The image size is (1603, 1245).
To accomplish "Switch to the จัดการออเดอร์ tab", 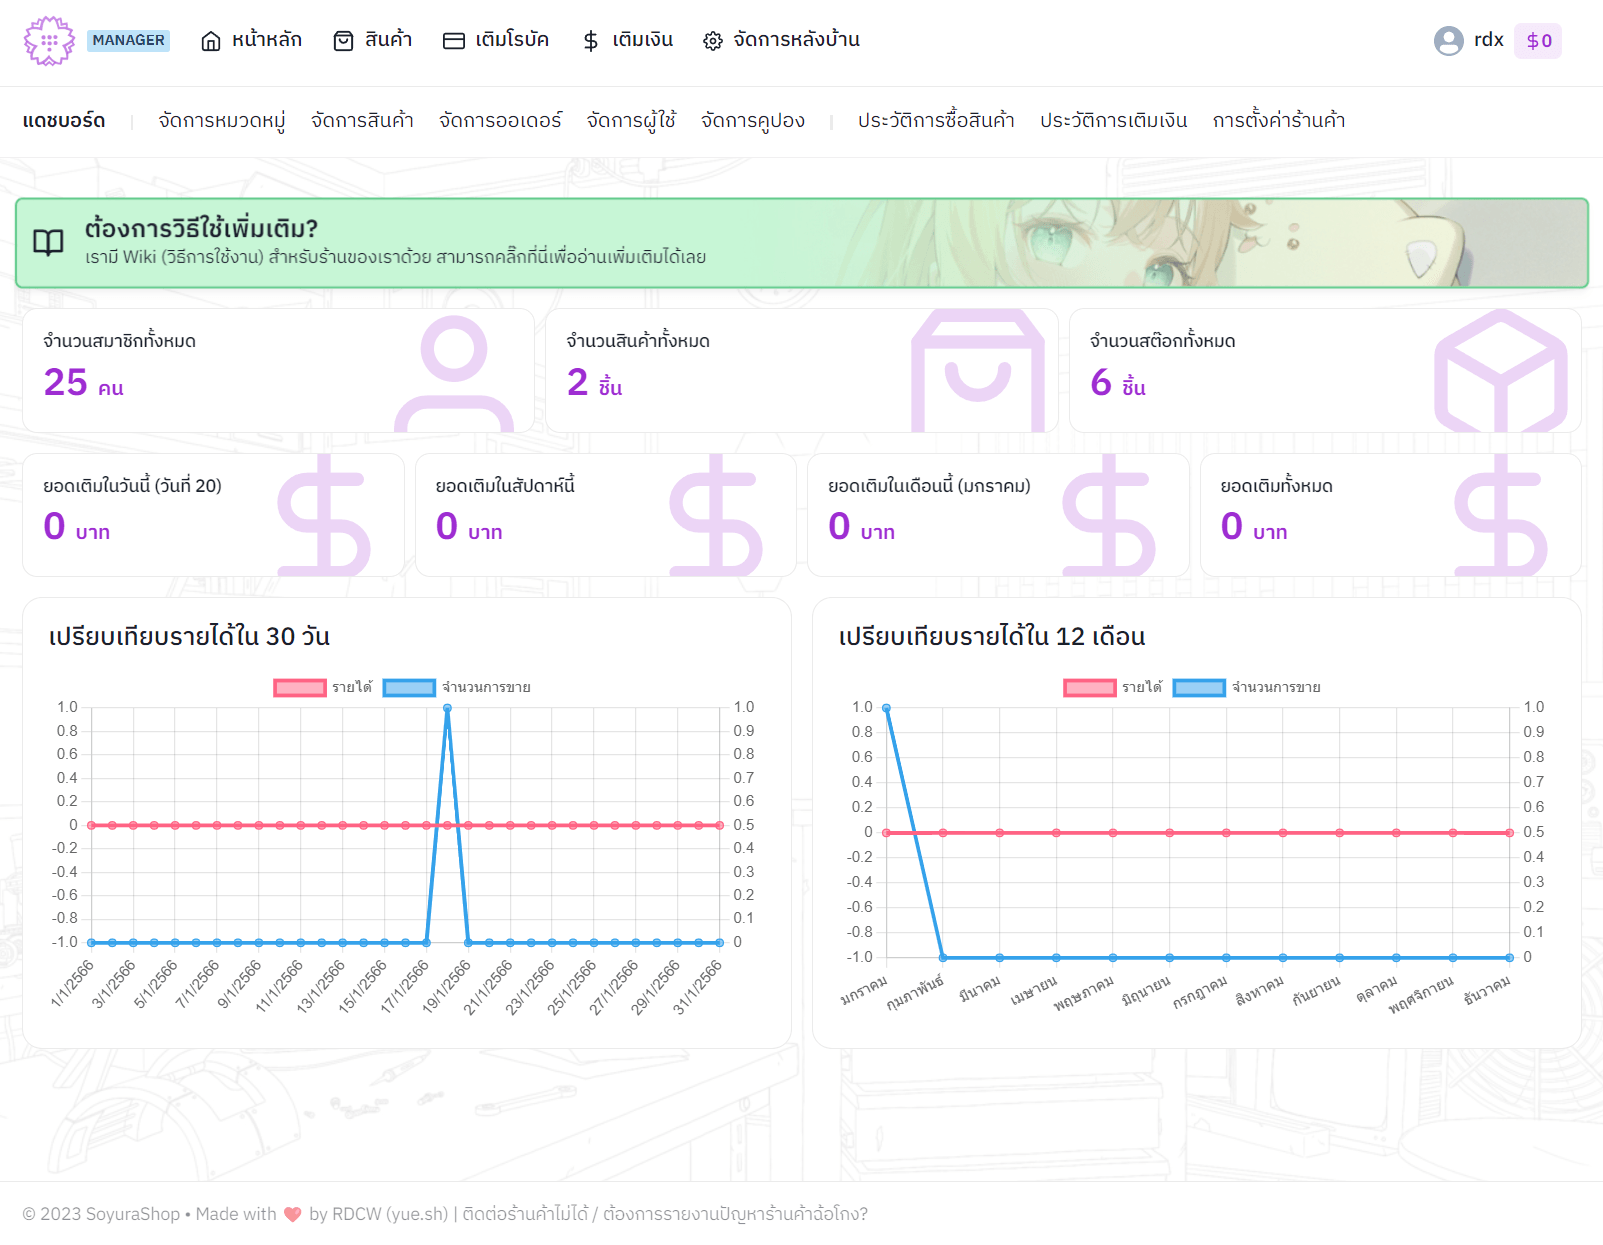I will [x=500, y=121].
